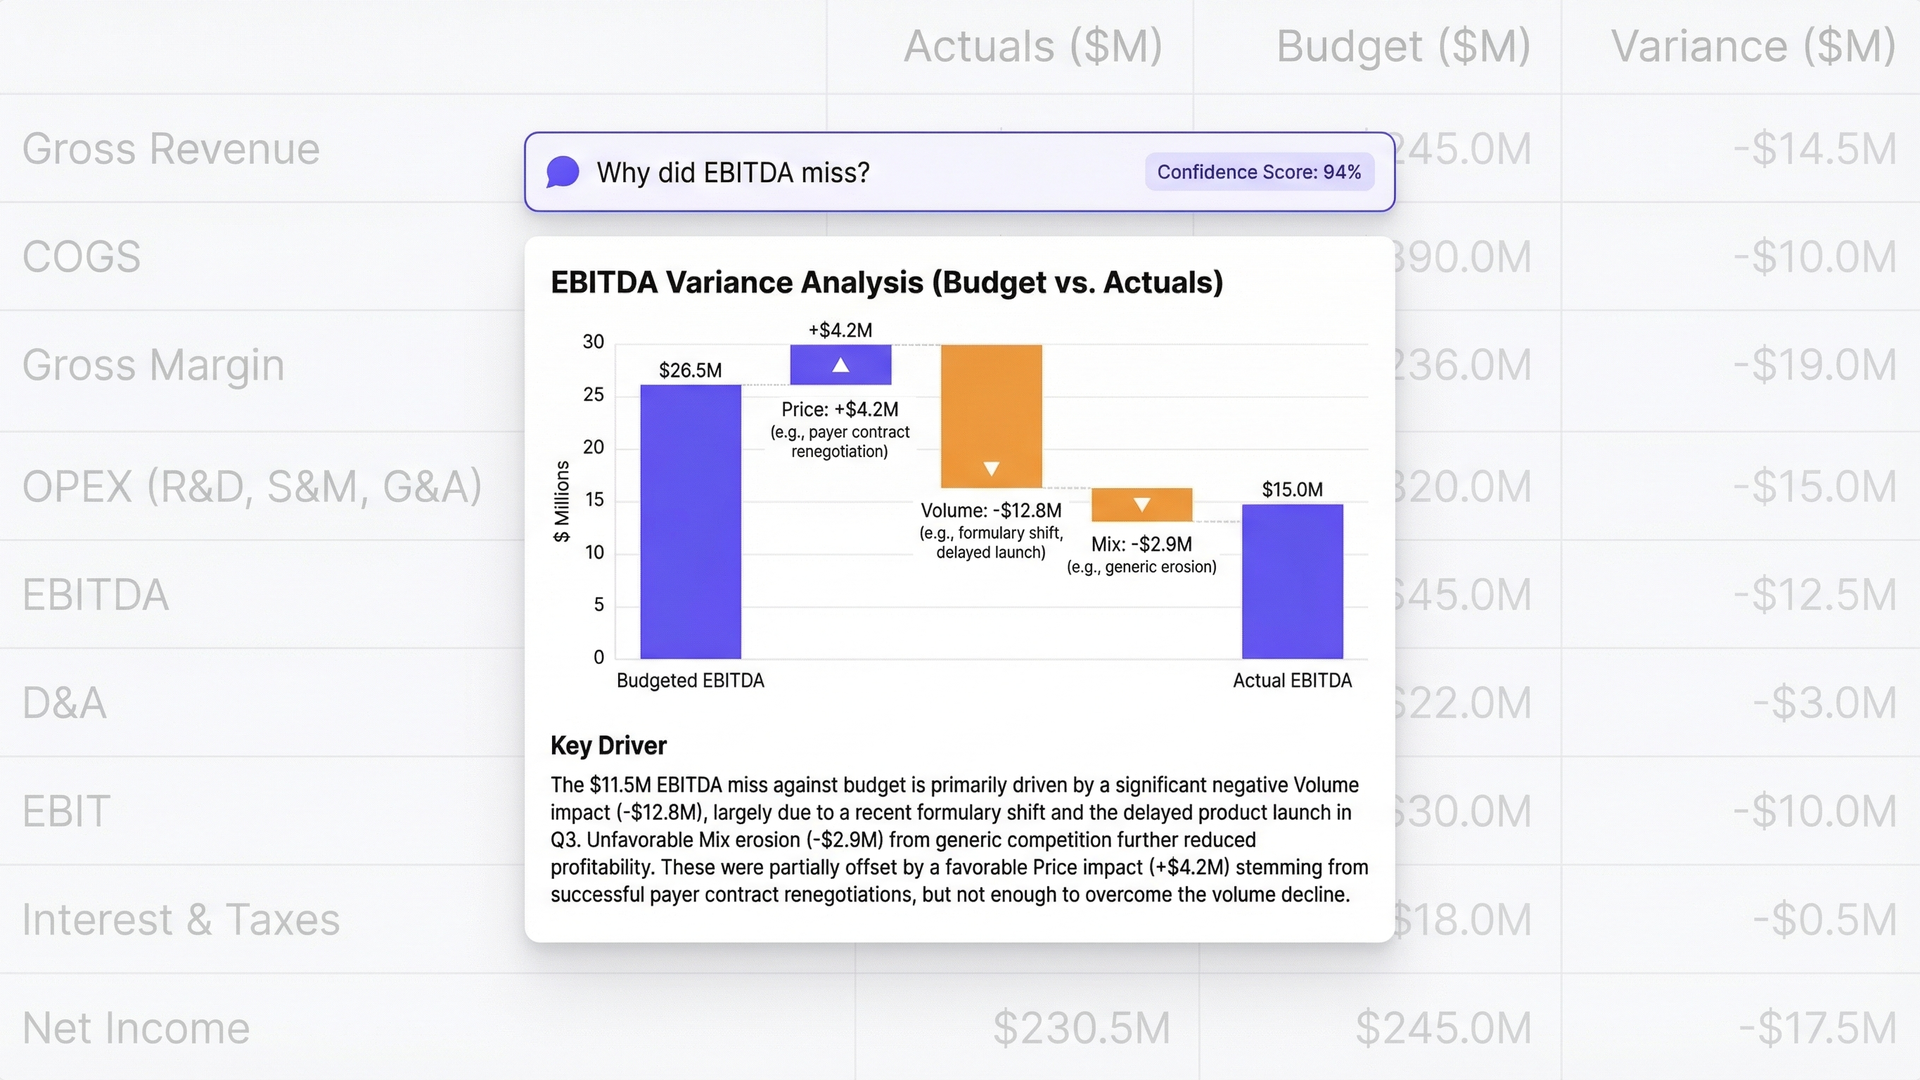1920x1080 pixels.
Task: Click the Gross Revenue variance cell -$14.5M
Action: 1814,149
